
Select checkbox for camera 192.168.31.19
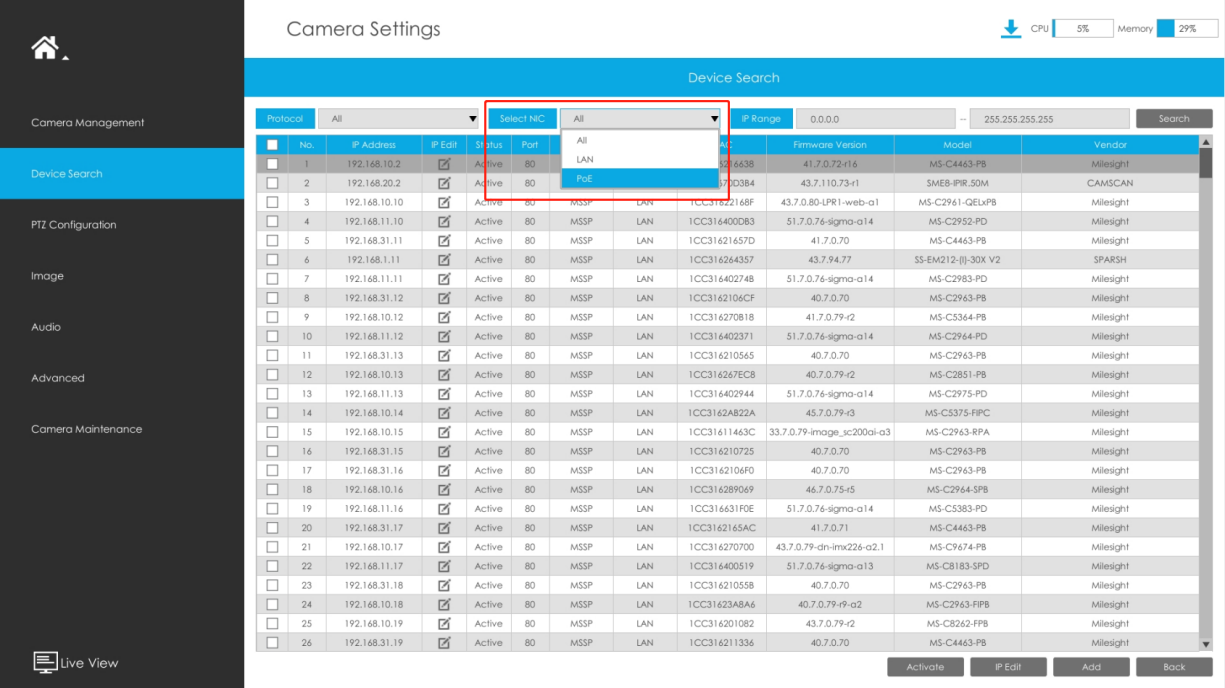pos(272,643)
